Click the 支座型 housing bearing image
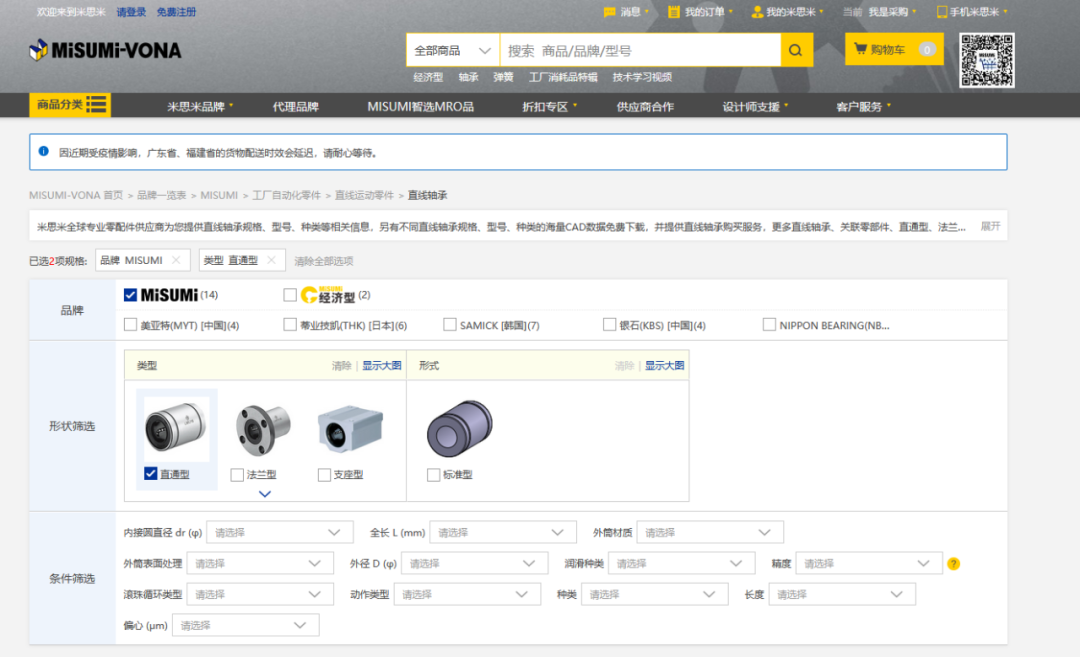The height and width of the screenshot is (657, 1080). 350,428
